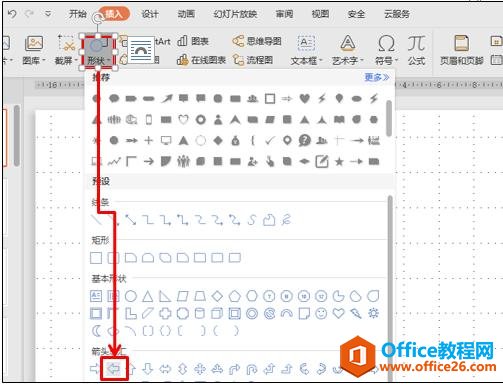This screenshot has width=503, height=384.
Task: Pick the map pin in recommended shapes' third row
Action: 287,140
